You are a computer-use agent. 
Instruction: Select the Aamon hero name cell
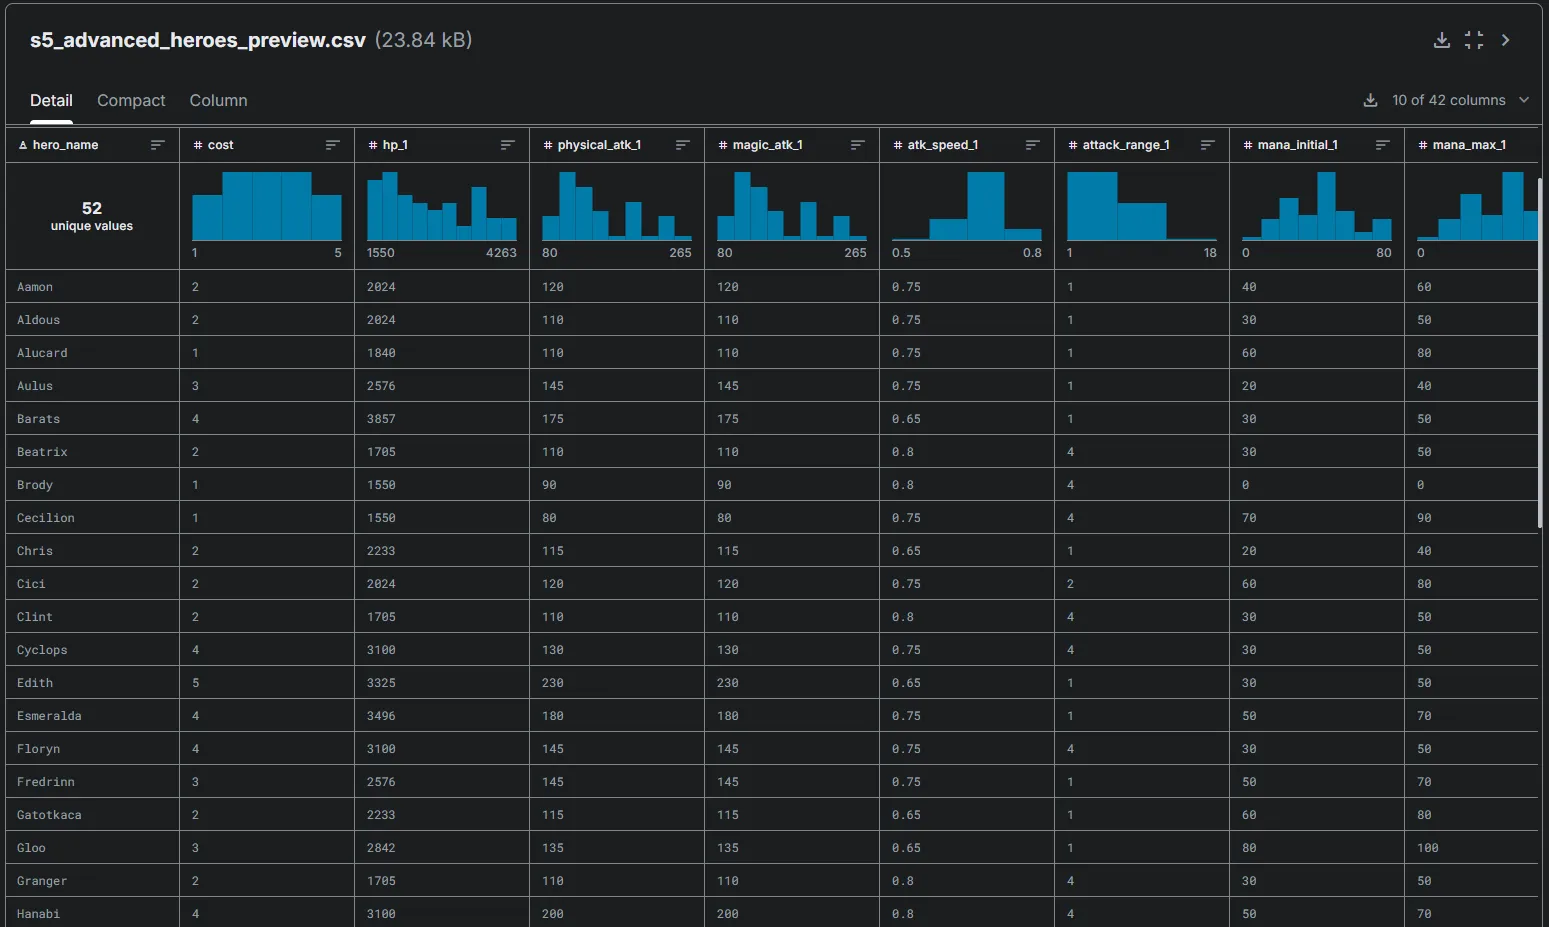click(92, 287)
